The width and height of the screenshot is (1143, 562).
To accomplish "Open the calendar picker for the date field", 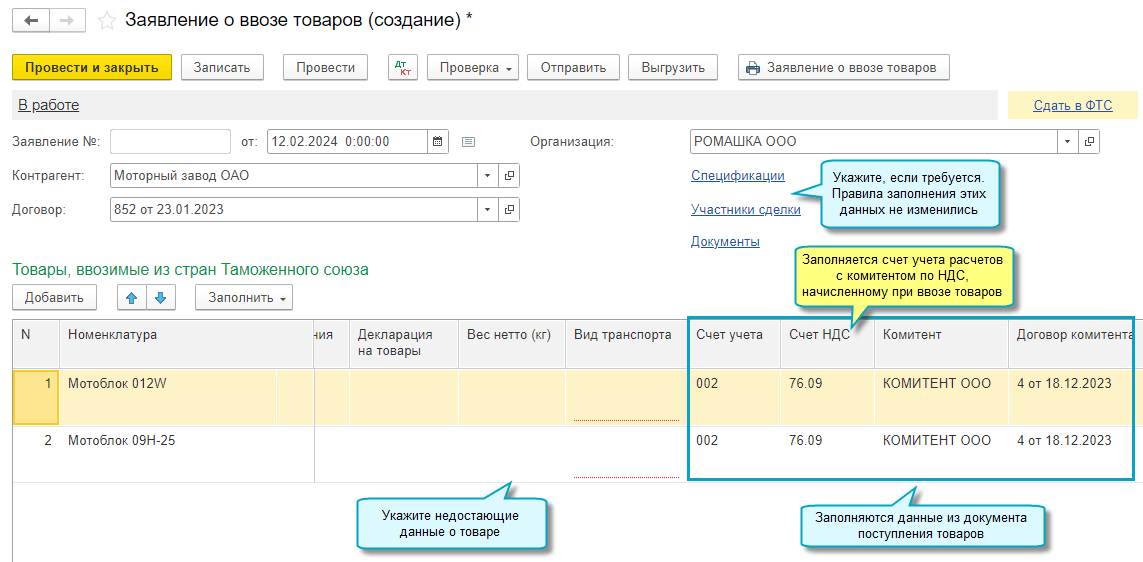I will tap(437, 141).
